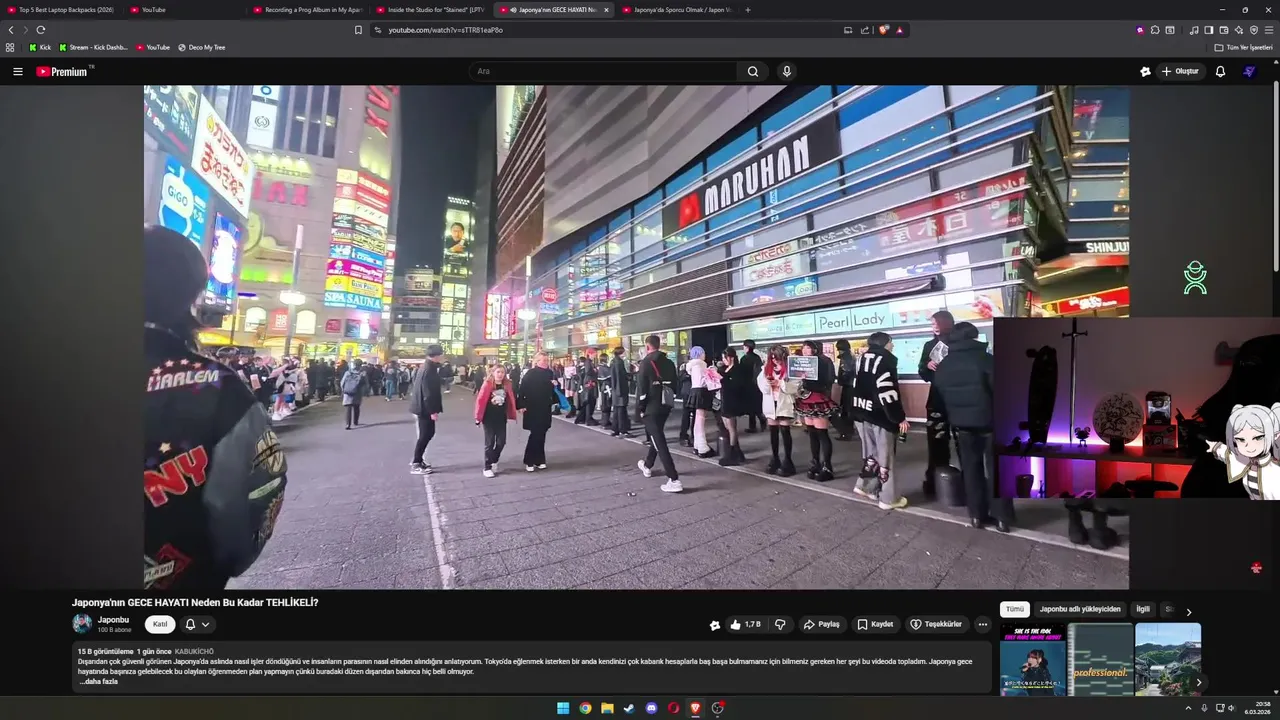Open the KABUKİCHŌ location tag
The image size is (1280, 720).
194,651
